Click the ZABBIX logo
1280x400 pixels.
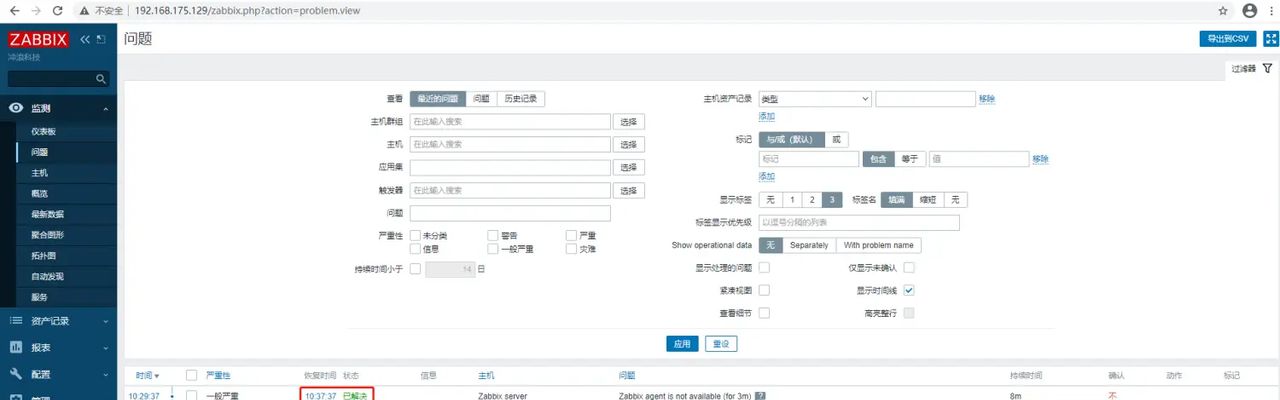click(39, 40)
